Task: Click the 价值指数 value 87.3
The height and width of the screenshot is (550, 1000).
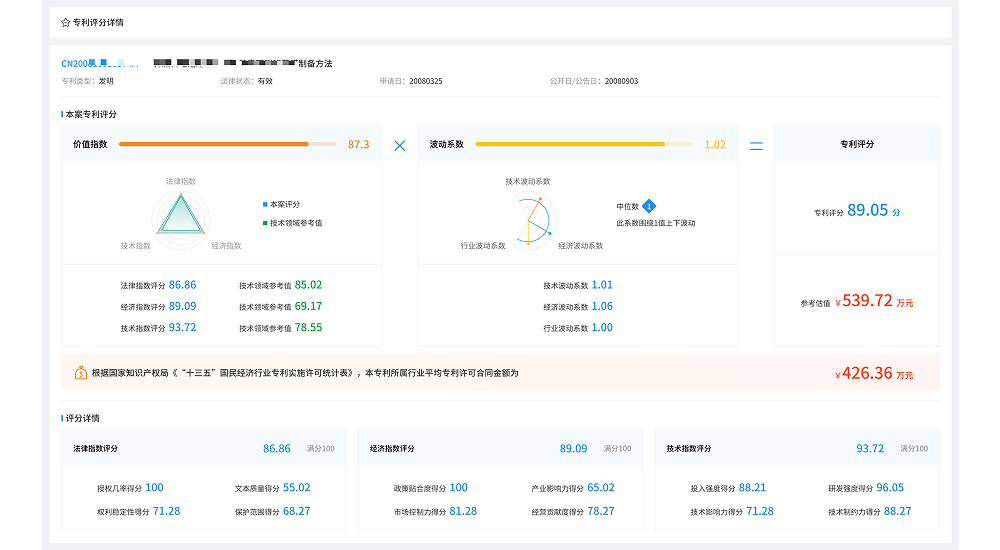Action: click(x=358, y=145)
